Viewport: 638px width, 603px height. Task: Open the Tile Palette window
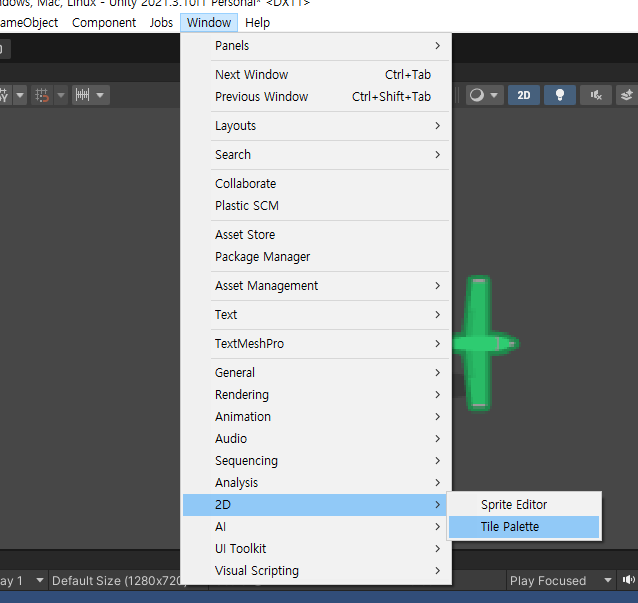(524, 527)
